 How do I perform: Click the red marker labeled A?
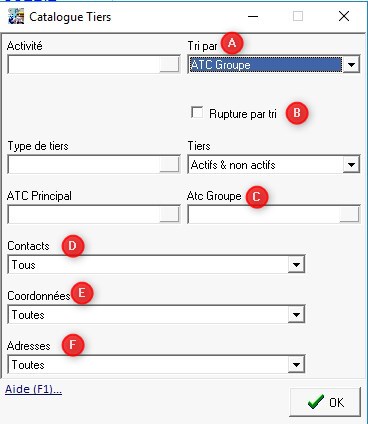coord(232,43)
